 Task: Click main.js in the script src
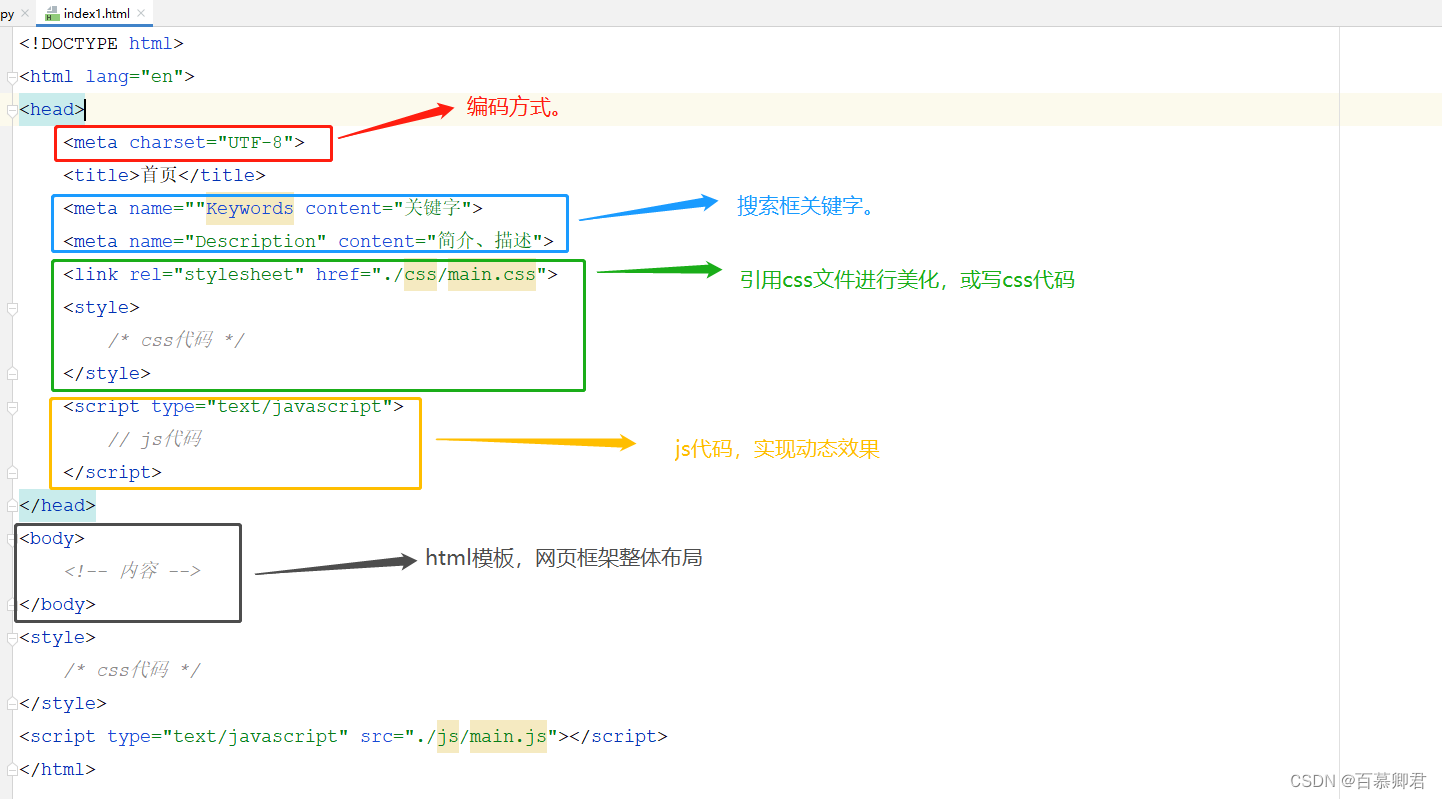coord(508,737)
